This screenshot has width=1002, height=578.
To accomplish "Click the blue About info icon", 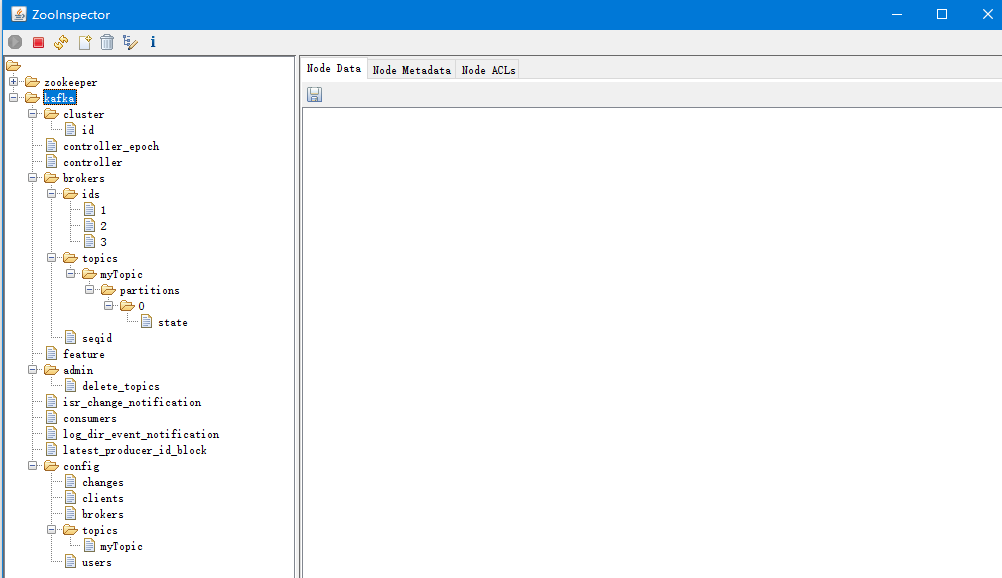I will 153,42.
